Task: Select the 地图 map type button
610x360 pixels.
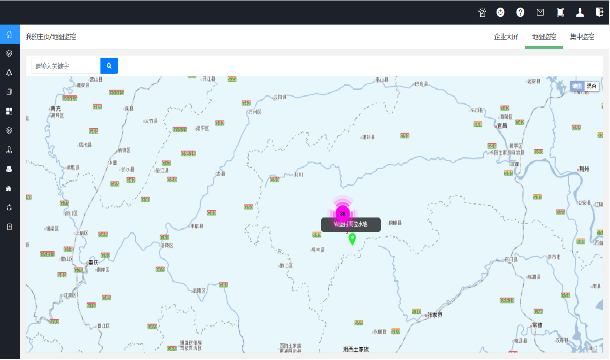Action: 577,86
